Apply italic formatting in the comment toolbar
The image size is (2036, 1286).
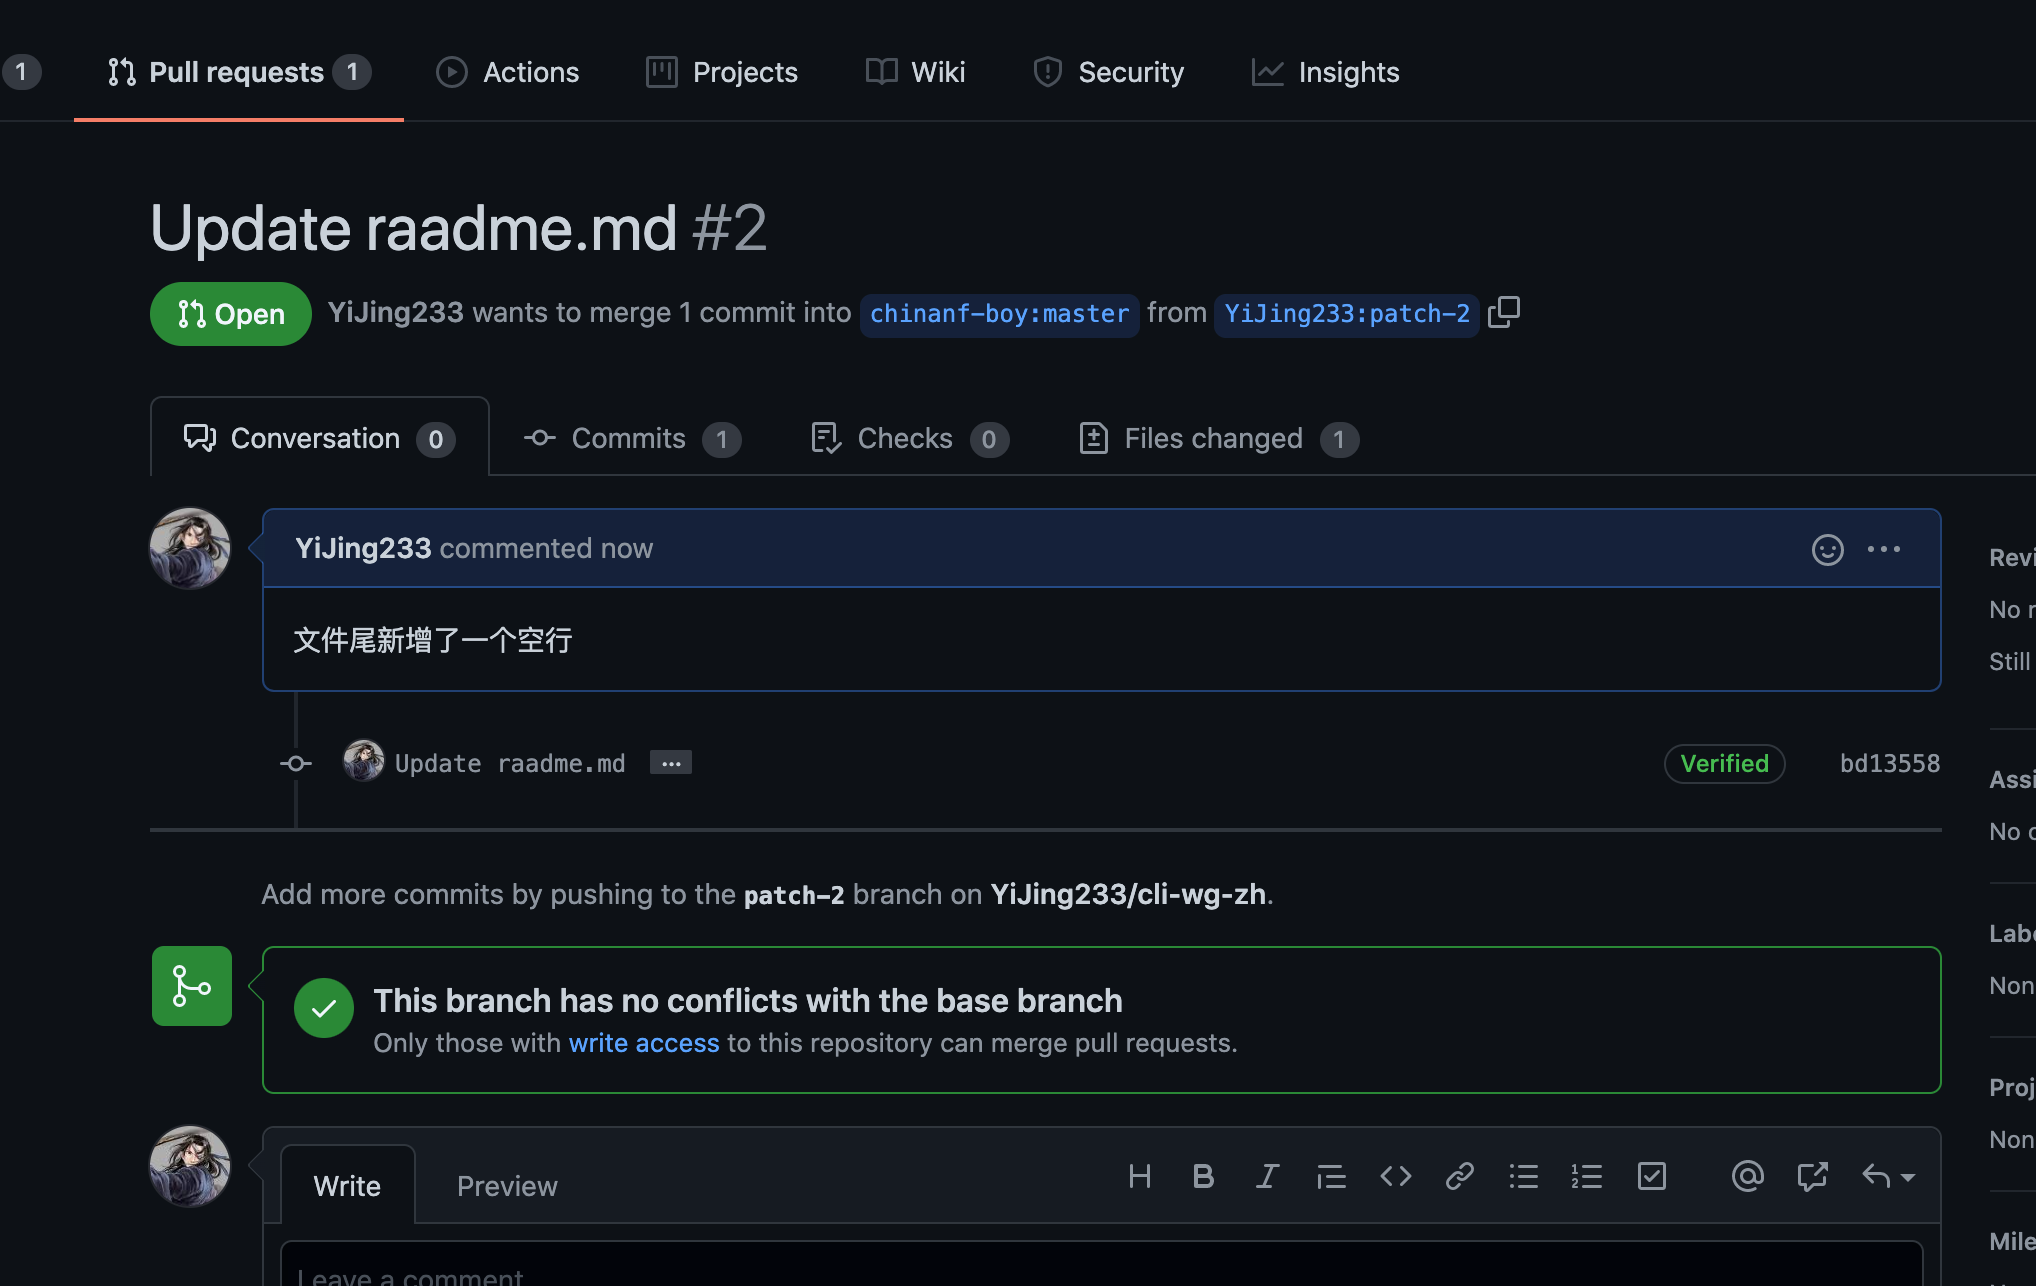(1267, 1176)
